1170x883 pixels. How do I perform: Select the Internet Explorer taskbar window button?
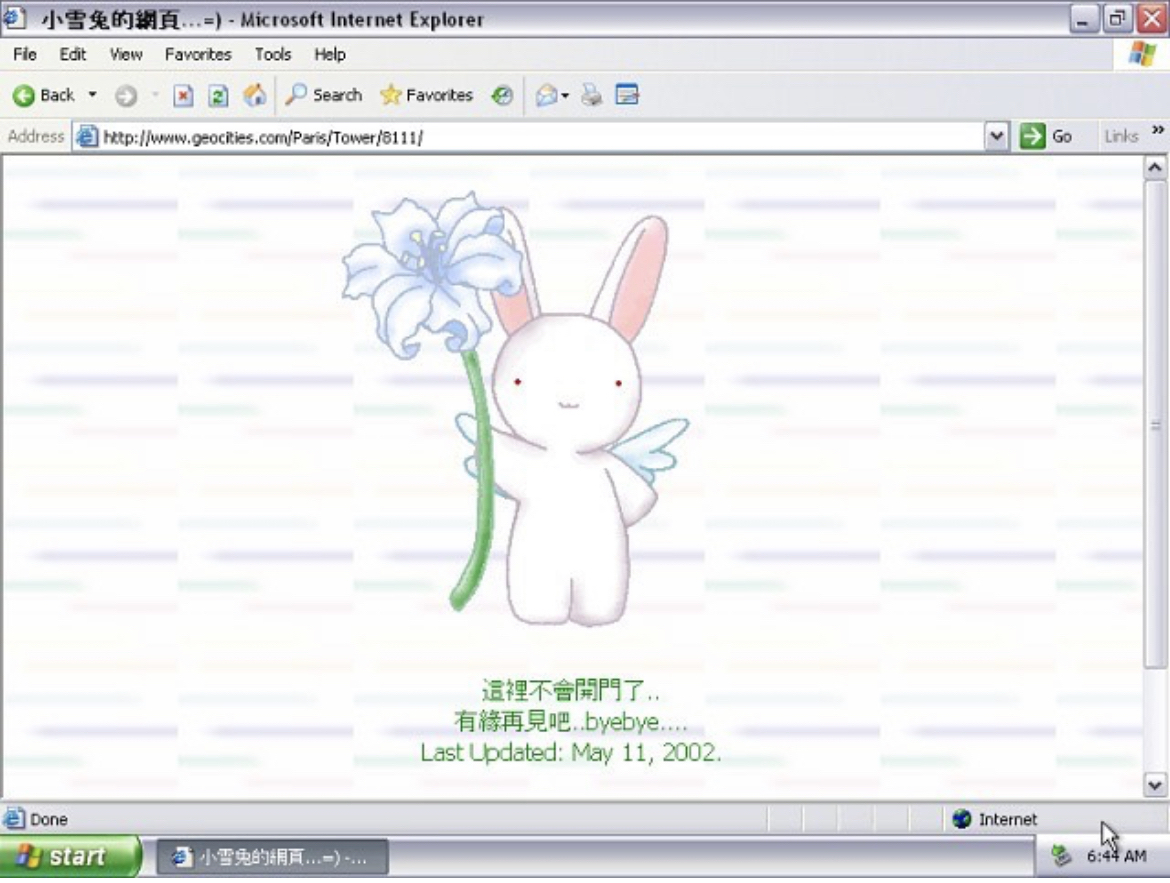[272, 857]
